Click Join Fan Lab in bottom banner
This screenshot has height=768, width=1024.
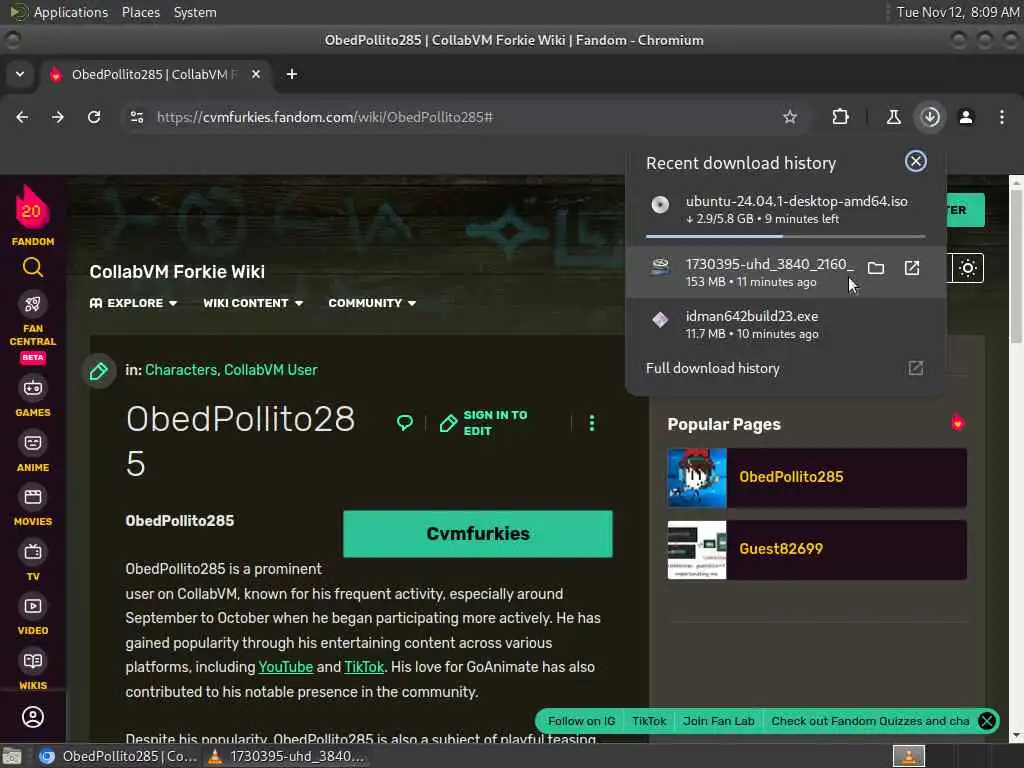tap(718, 721)
